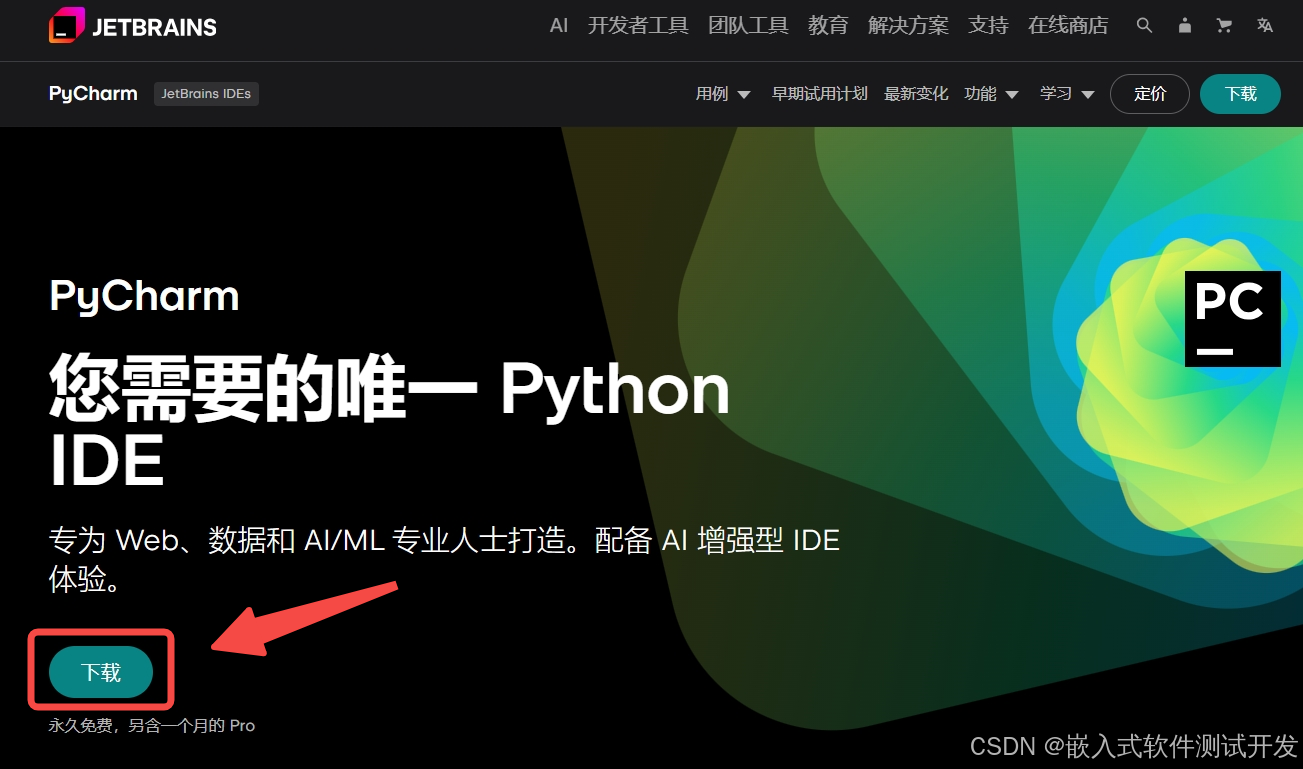The height and width of the screenshot is (769, 1303).
Task: Click the JetBrains logo
Action: click(132, 25)
